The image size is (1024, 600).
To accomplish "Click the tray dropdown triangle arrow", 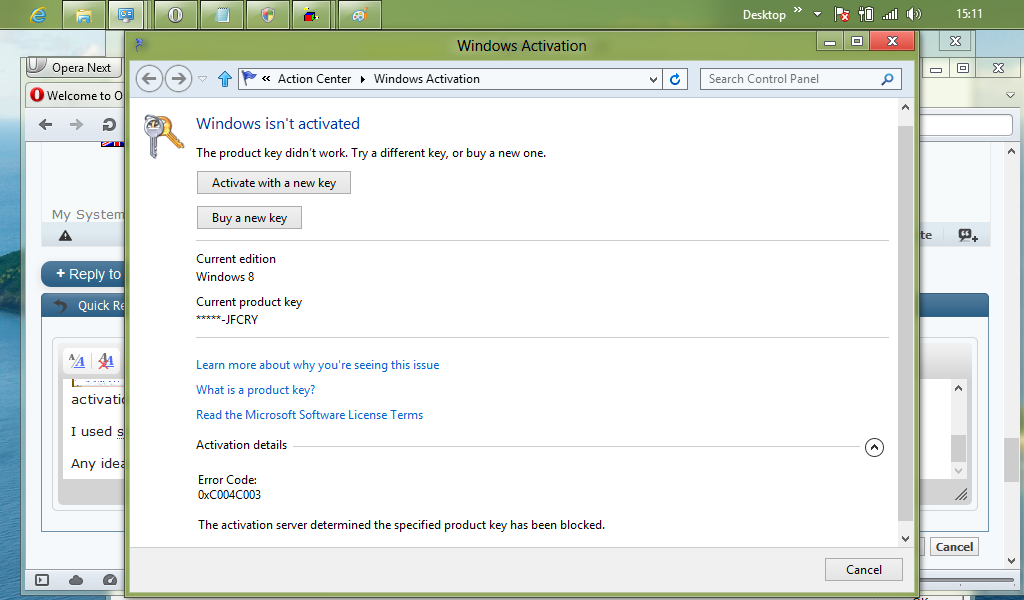I will tap(817, 14).
